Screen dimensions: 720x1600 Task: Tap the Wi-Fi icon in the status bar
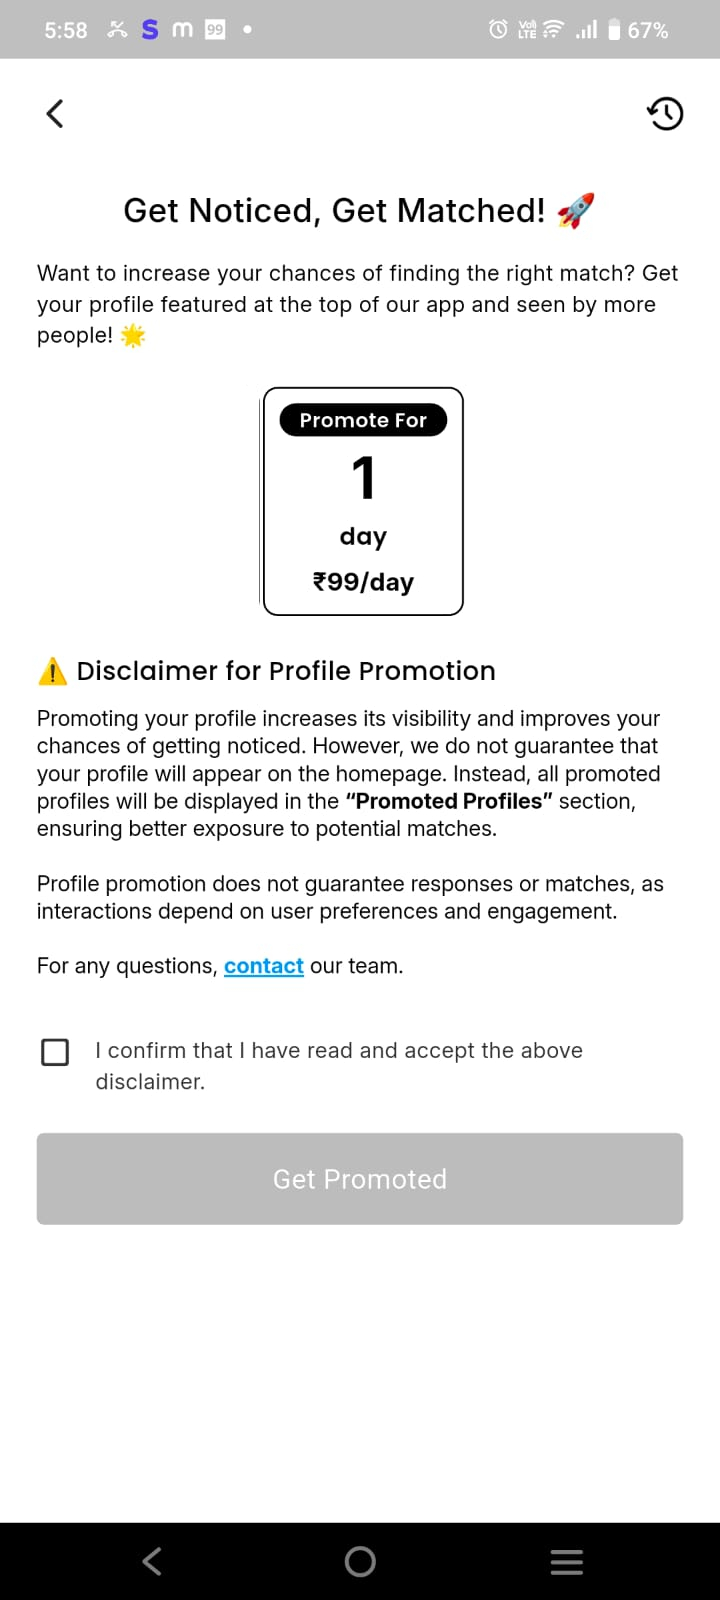coord(551,29)
